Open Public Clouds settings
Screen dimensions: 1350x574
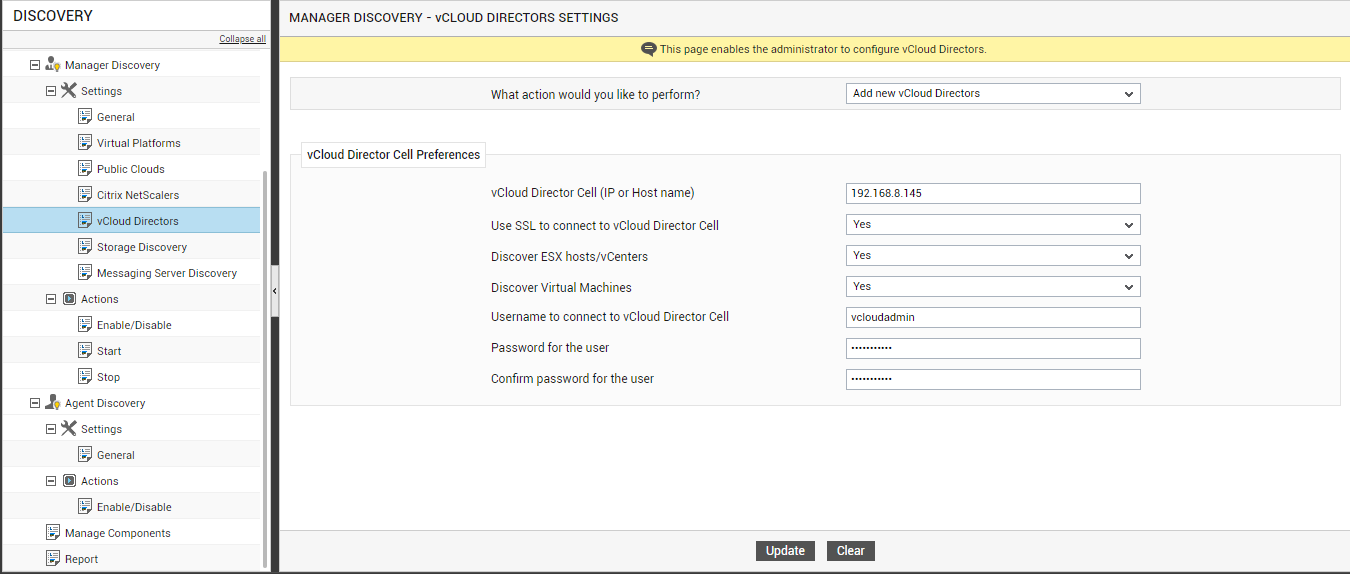[x=131, y=169]
